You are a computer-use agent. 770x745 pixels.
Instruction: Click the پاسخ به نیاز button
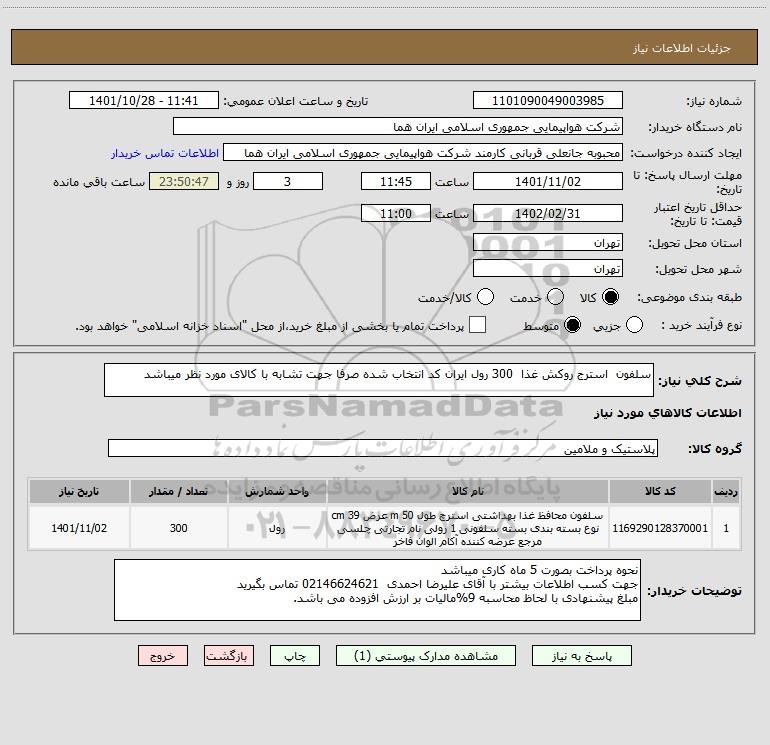(582, 656)
